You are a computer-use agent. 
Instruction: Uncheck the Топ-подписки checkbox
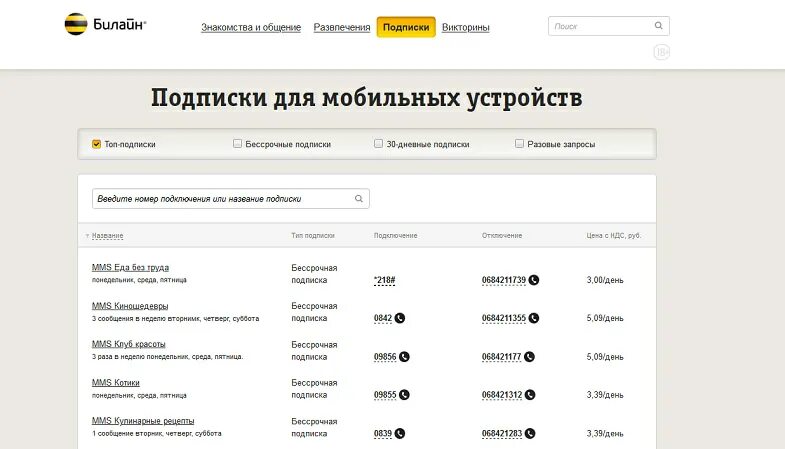pos(96,144)
